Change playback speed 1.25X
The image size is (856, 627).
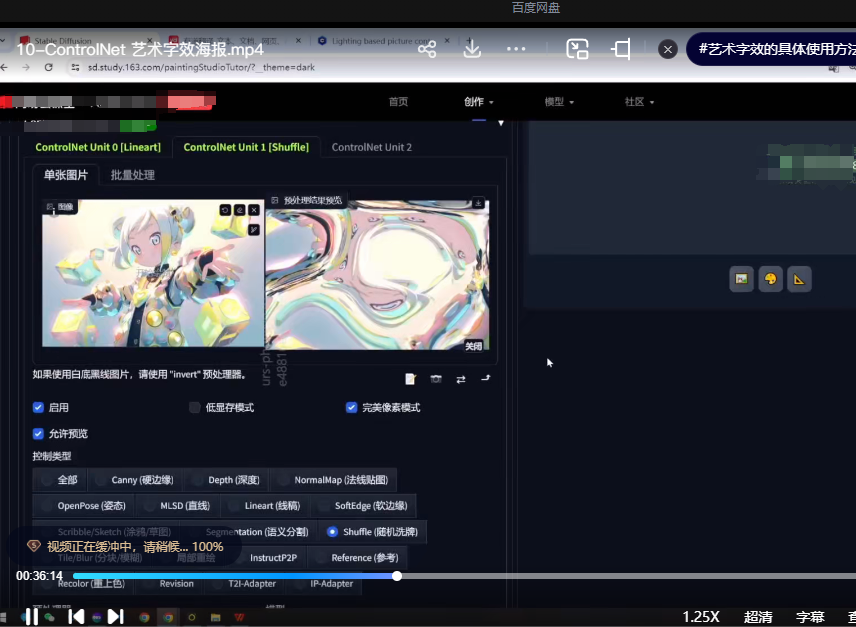[700, 617]
